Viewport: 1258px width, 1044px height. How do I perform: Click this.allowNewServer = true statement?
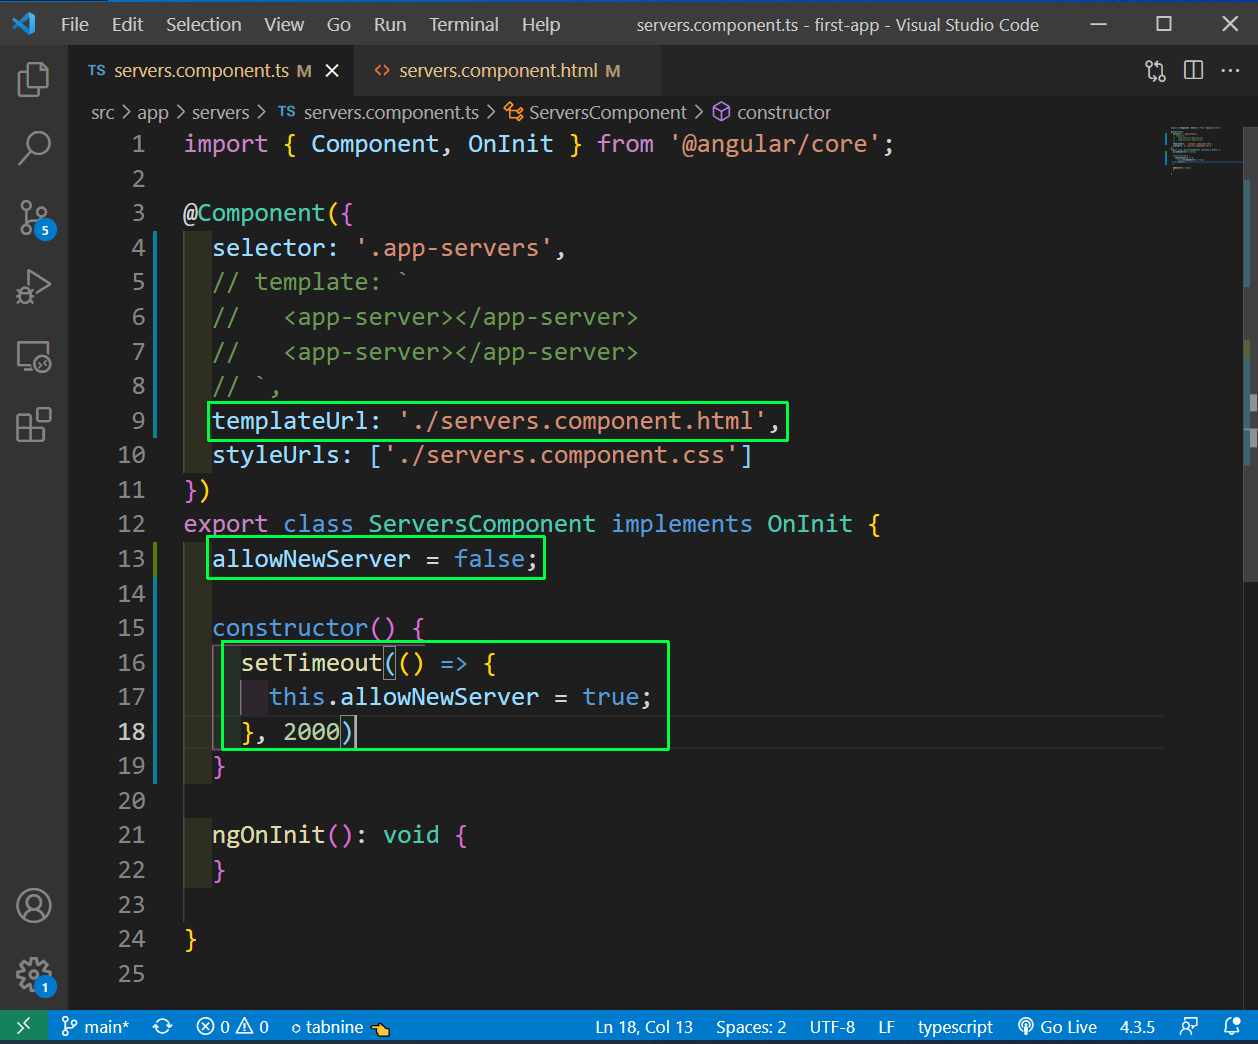click(x=460, y=697)
